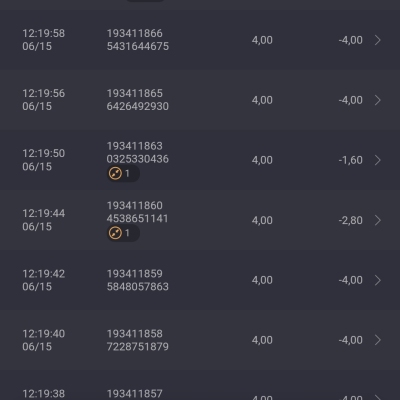Click orange badge icon under 4538651141
The image size is (400, 400).
115,233
